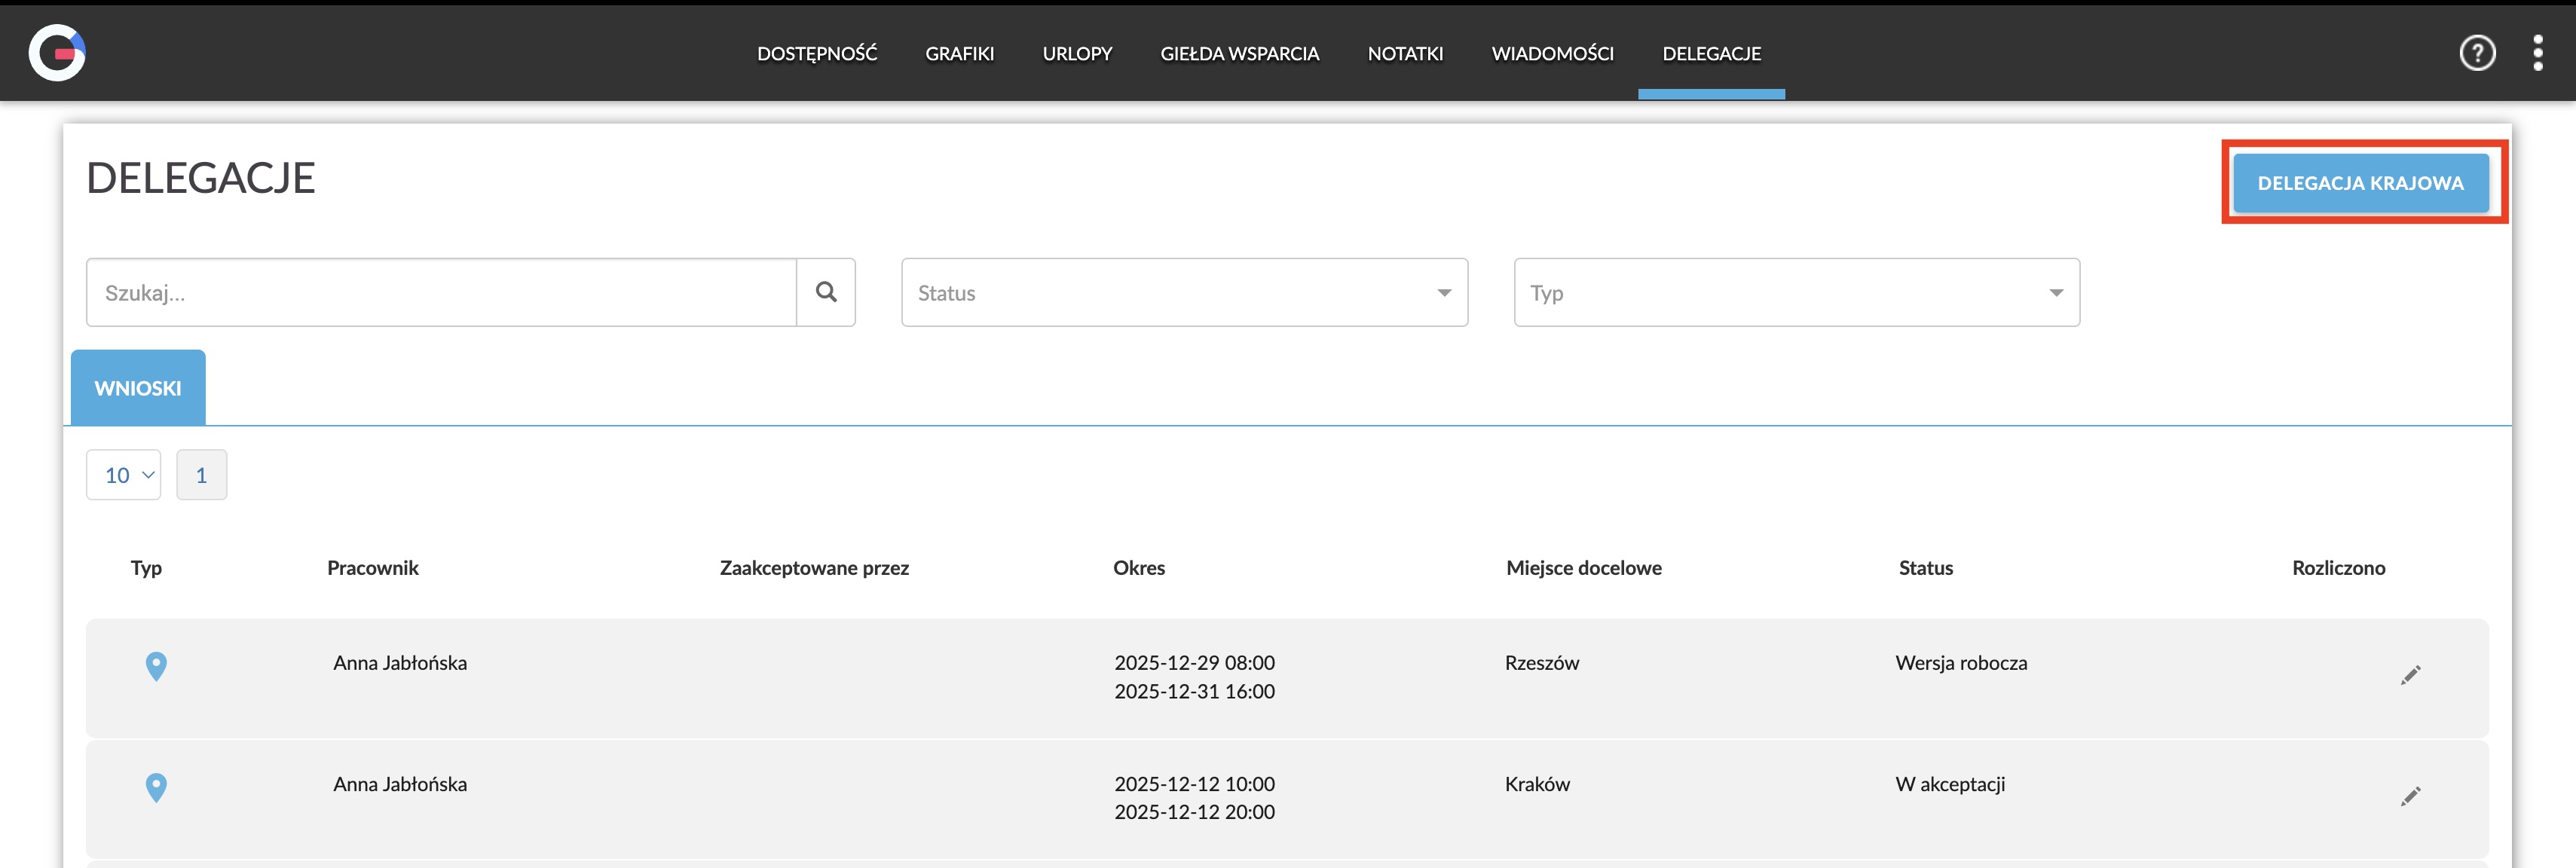Switch to the Wnioski tab
The width and height of the screenshot is (2576, 868).
coord(138,388)
